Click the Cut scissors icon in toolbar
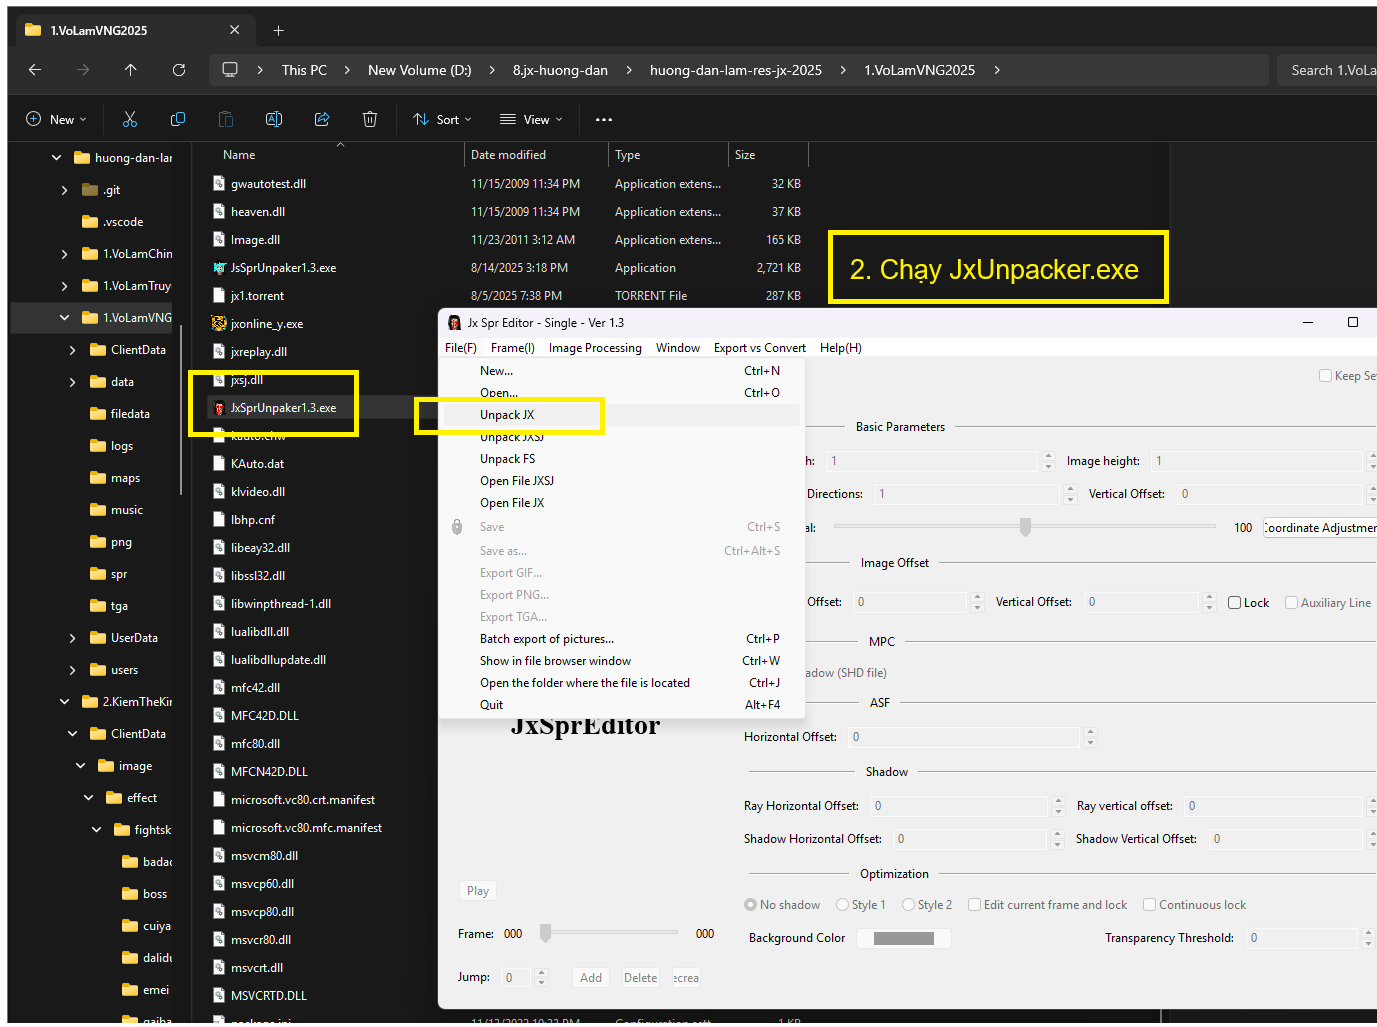 [x=130, y=119]
